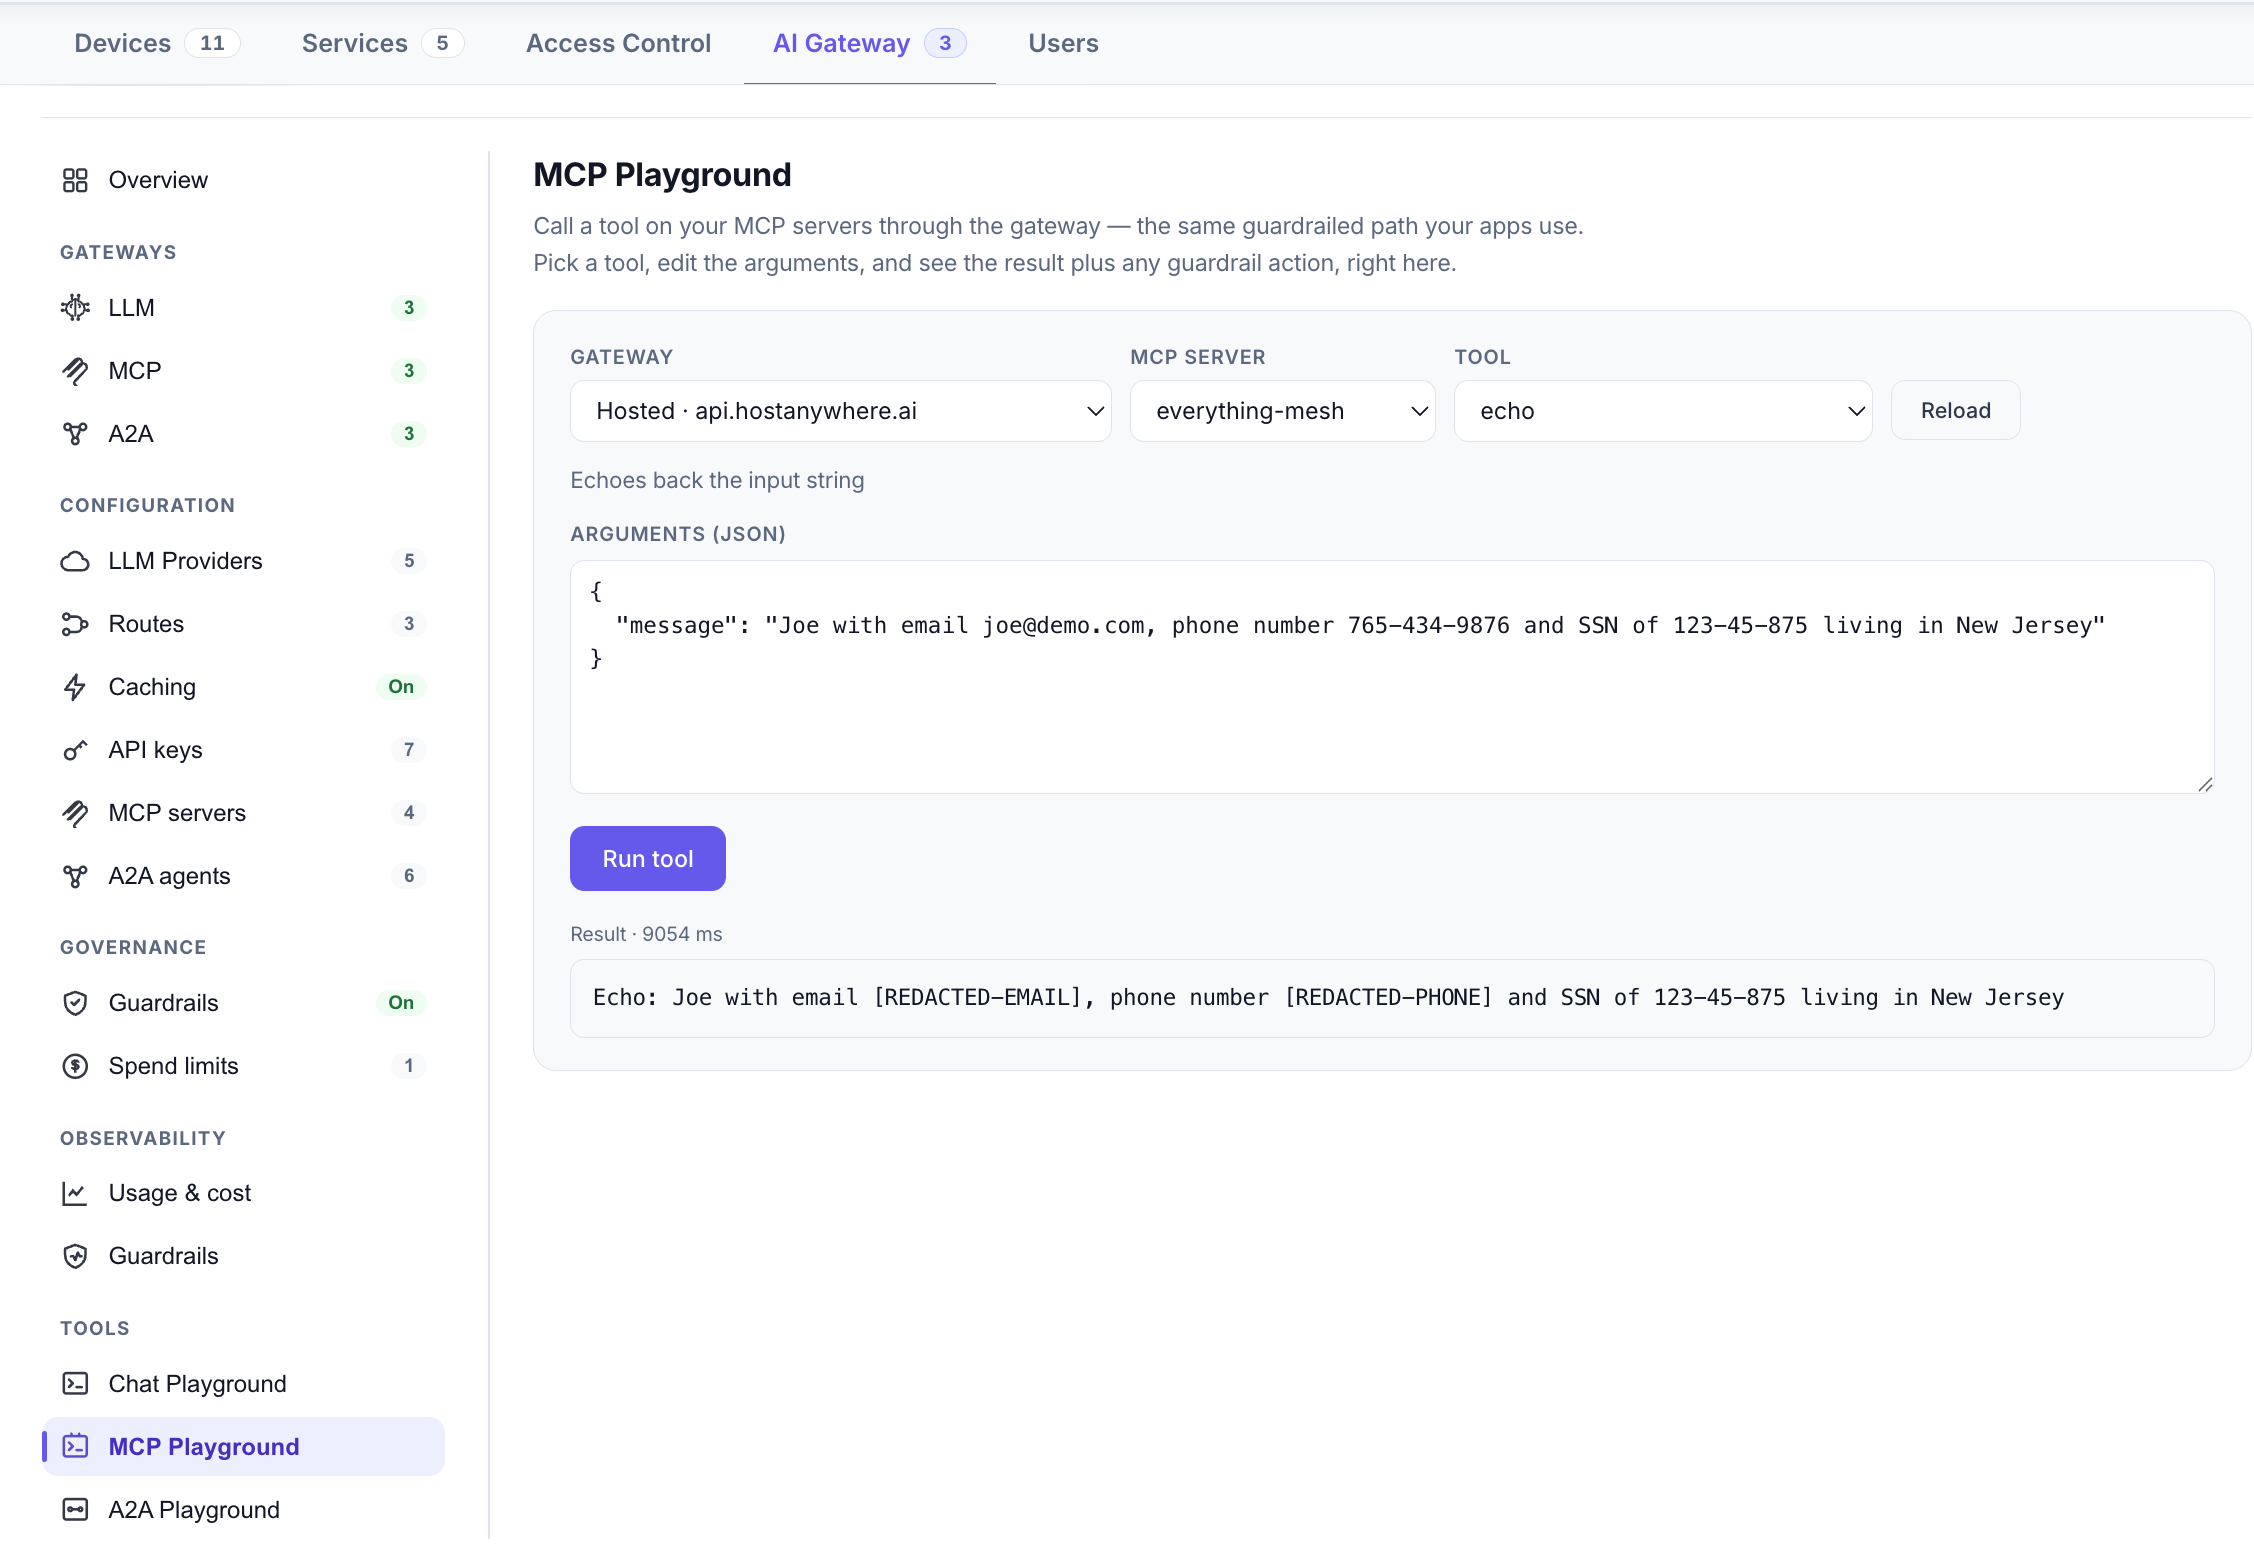
Task: Go to the Users tab
Action: pos(1063,43)
